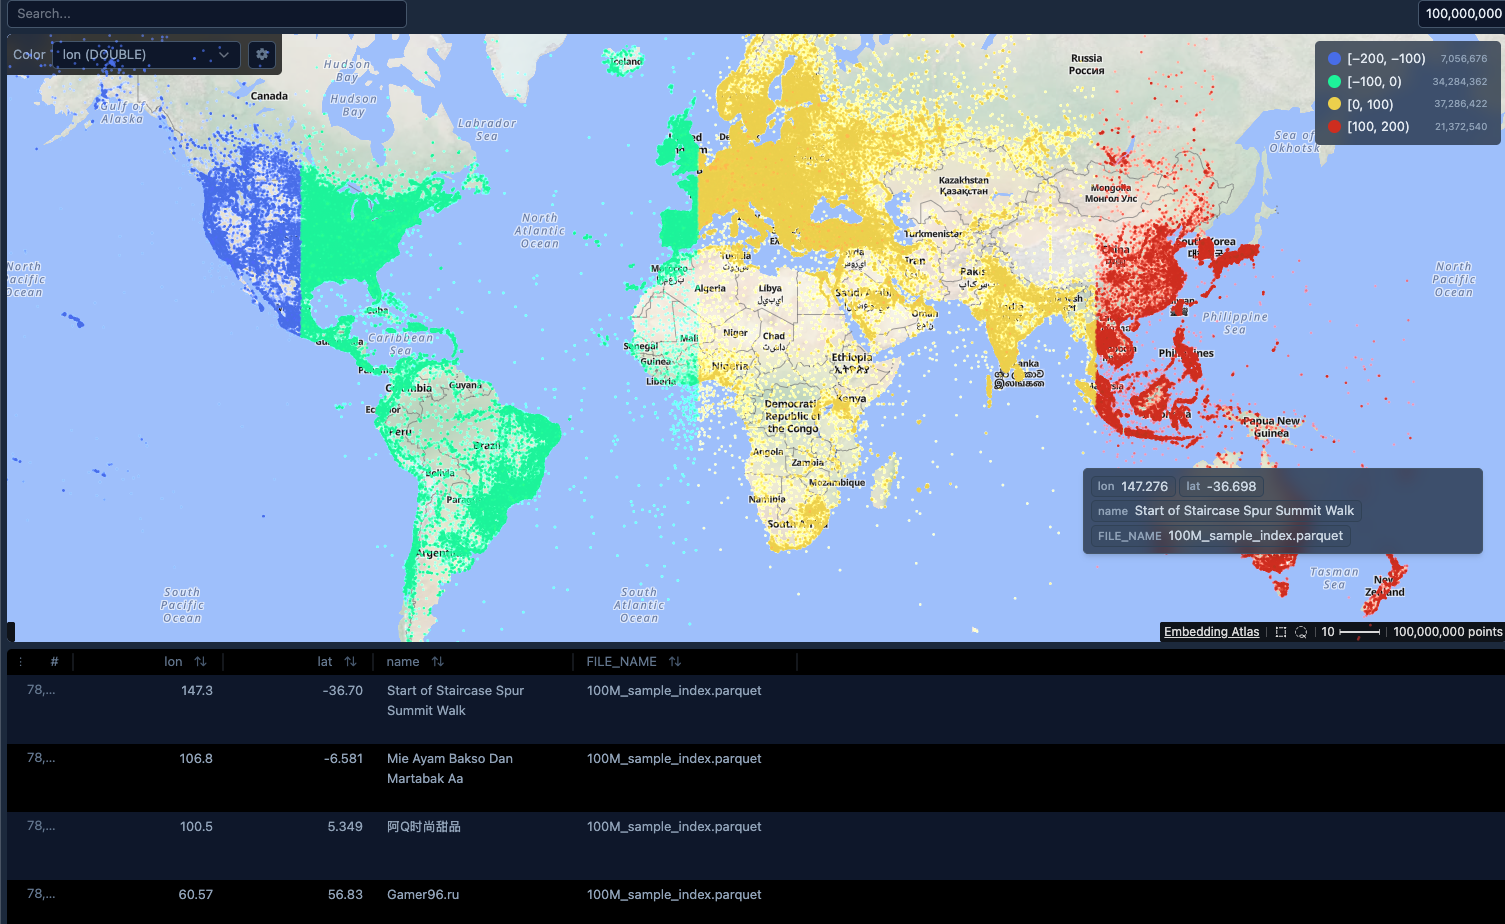This screenshot has width=1505, height=924.
Task: Click the # column header
Action: coord(54,662)
